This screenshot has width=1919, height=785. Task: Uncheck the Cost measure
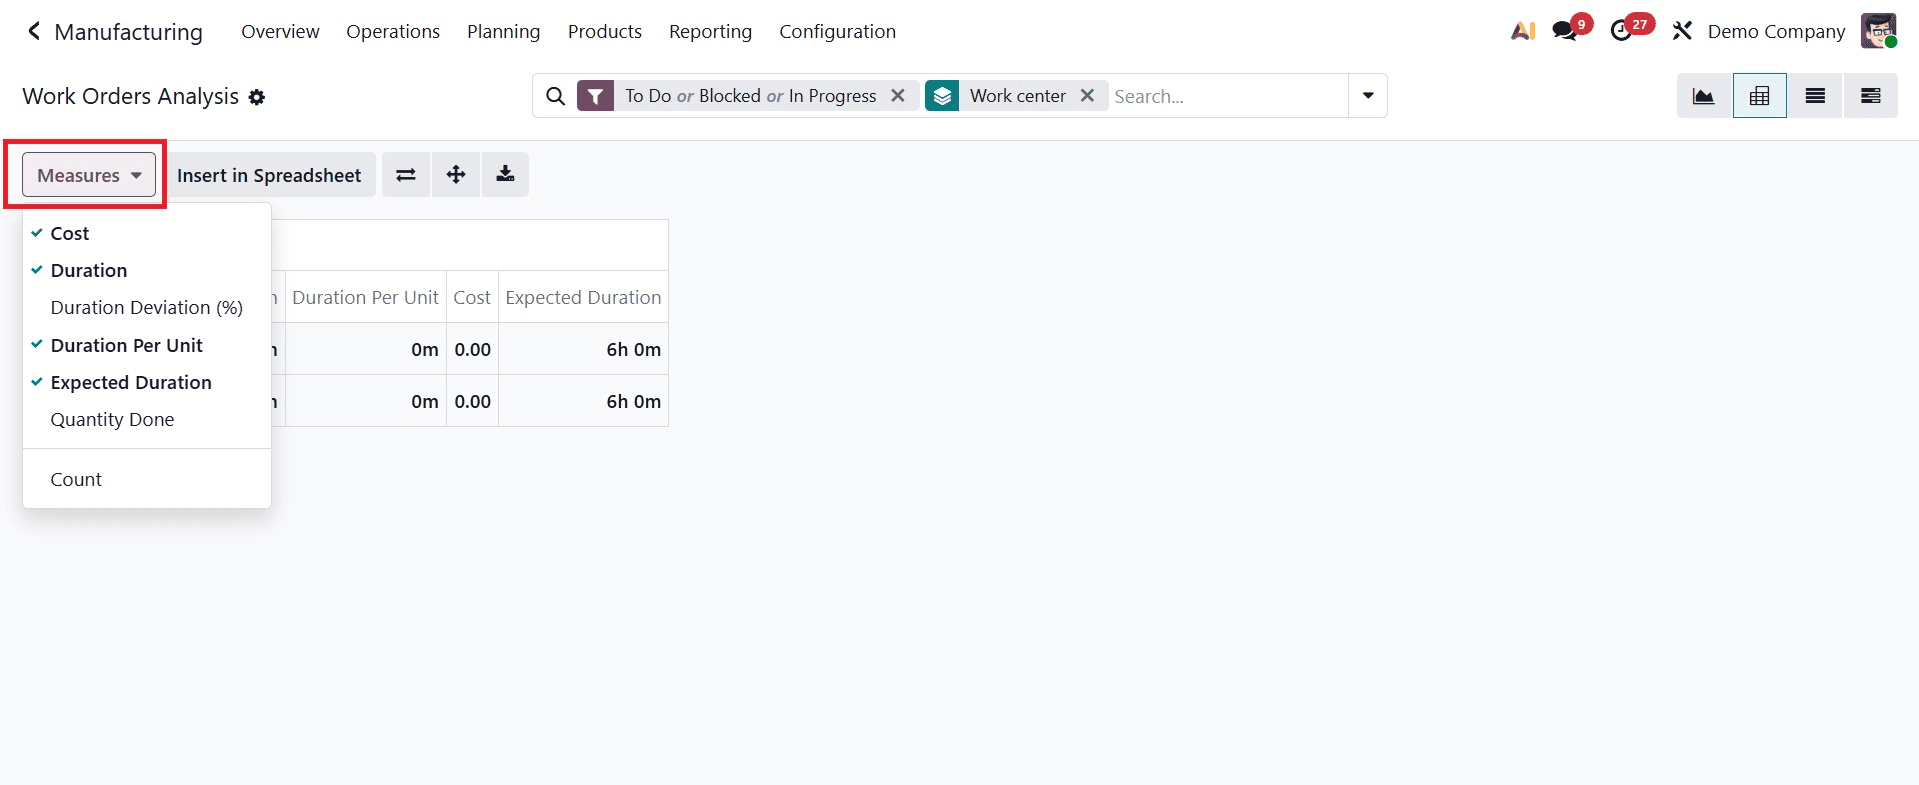[147, 233]
